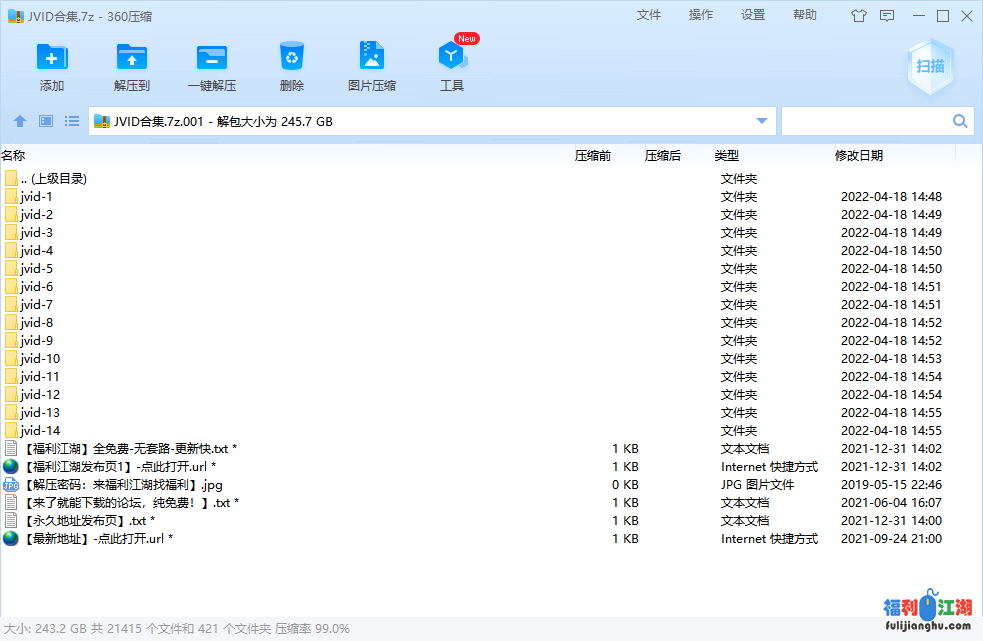Select the 解压密码 .jpg file entry
This screenshot has height=641, width=983.
122,485
